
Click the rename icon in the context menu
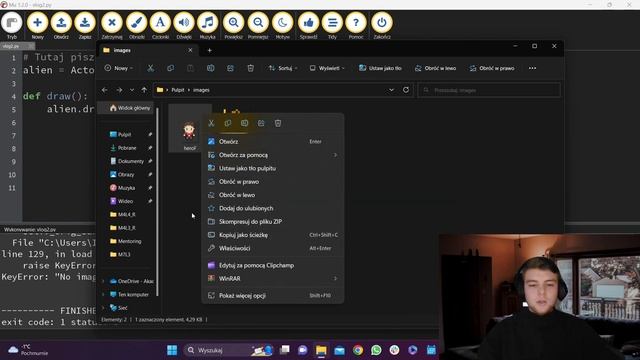click(x=244, y=123)
